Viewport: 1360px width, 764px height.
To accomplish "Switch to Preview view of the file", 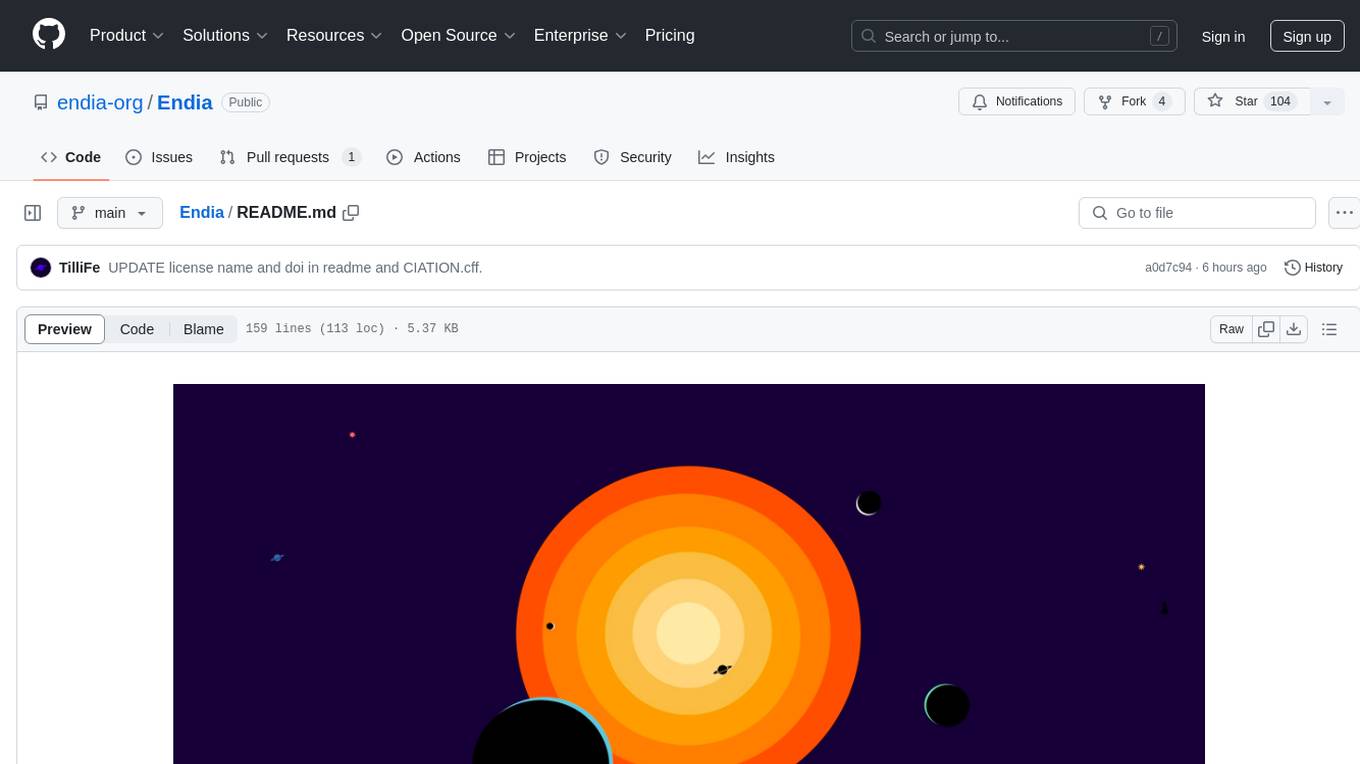I will pos(65,329).
